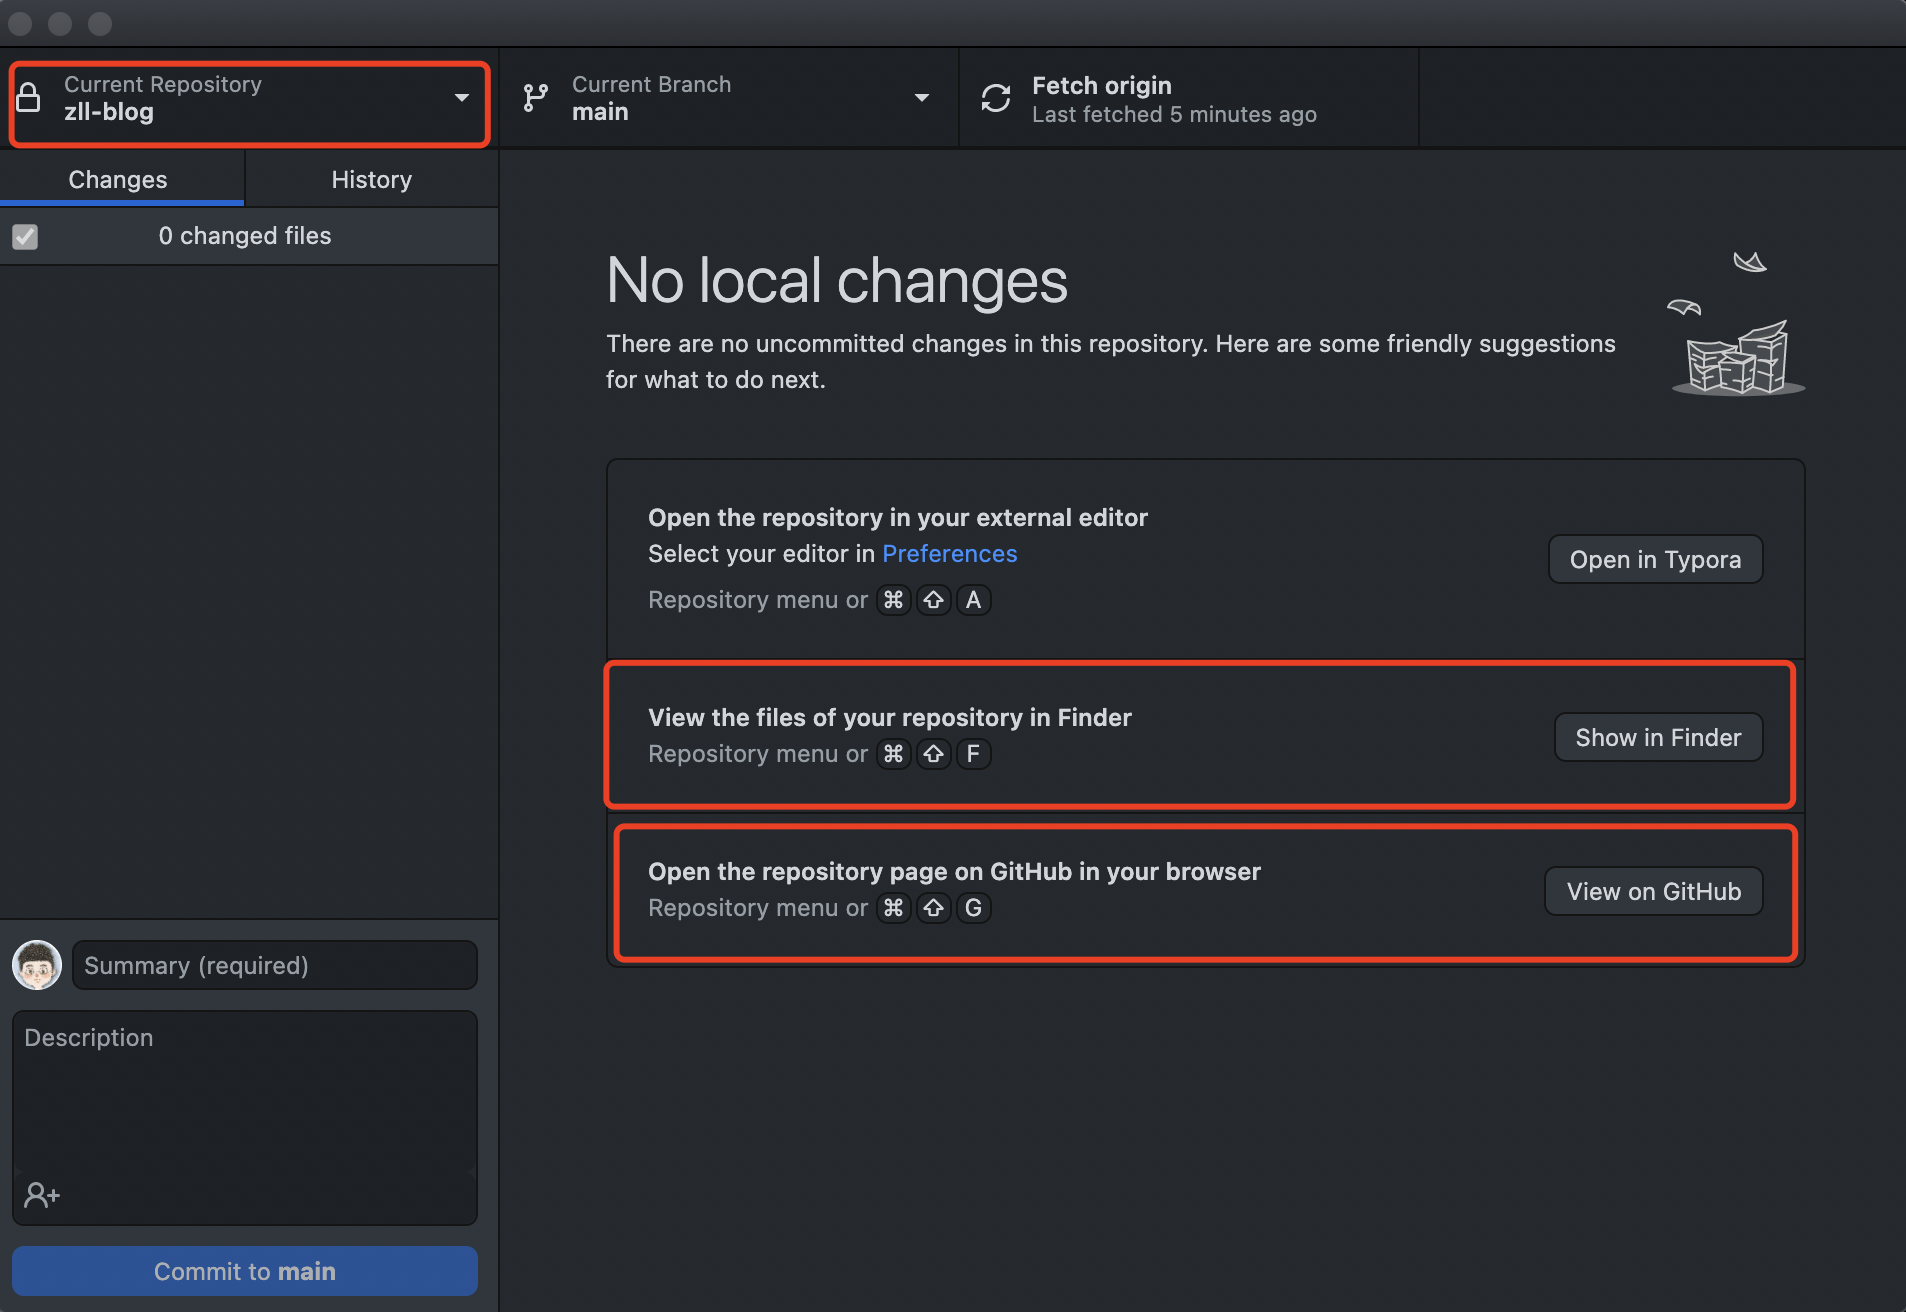The width and height of the screenshot is (1906, 1312).
Task: Click View on GitHub button
Action: [x=1654, y=891]
